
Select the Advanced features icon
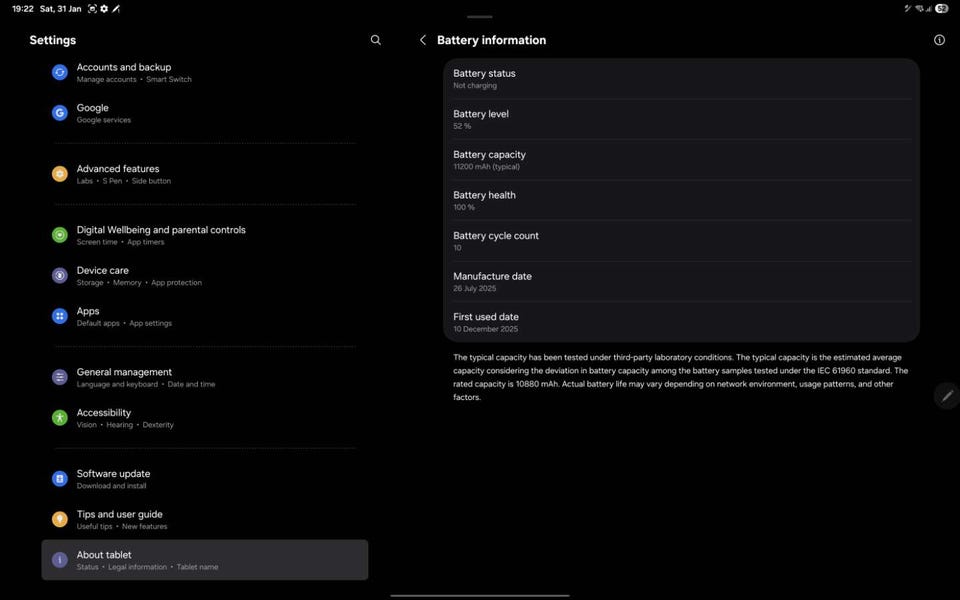click(x=60, y=174)
